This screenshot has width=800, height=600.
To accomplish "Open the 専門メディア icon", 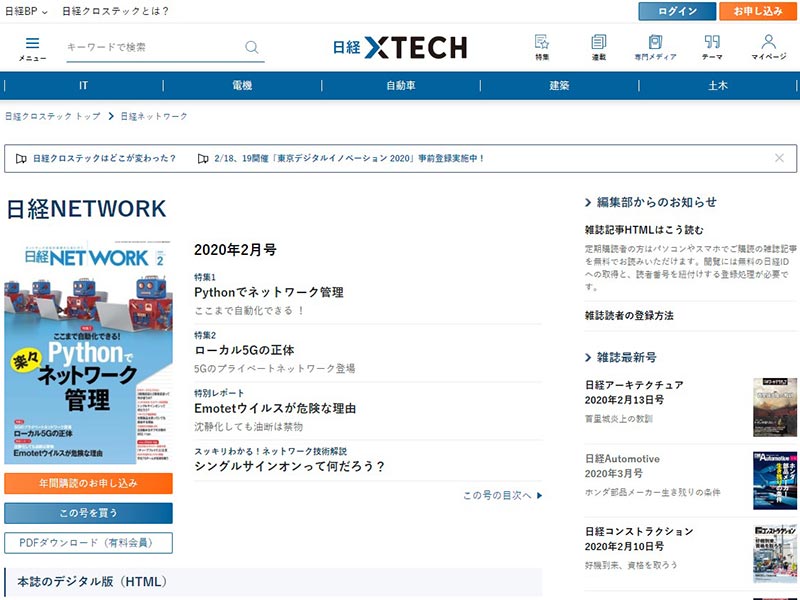I will (655, 47).
